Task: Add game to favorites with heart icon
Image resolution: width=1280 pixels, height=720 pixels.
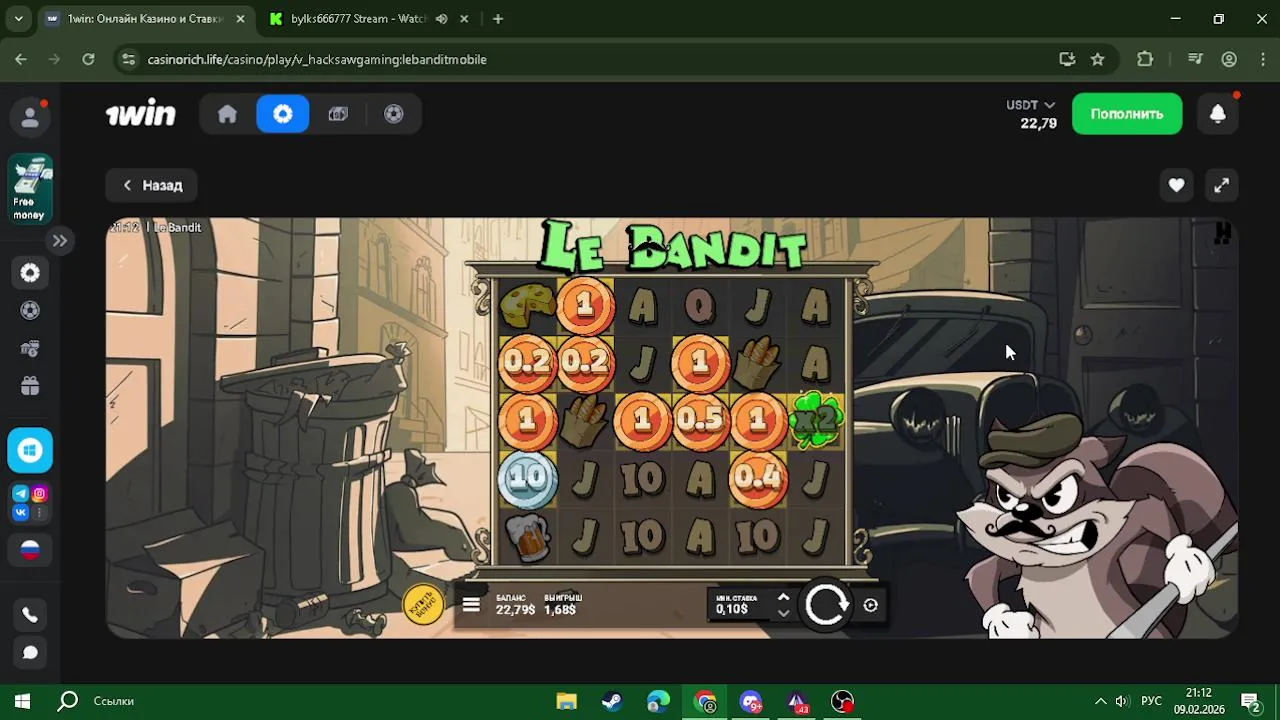Action: (1176, 185)
